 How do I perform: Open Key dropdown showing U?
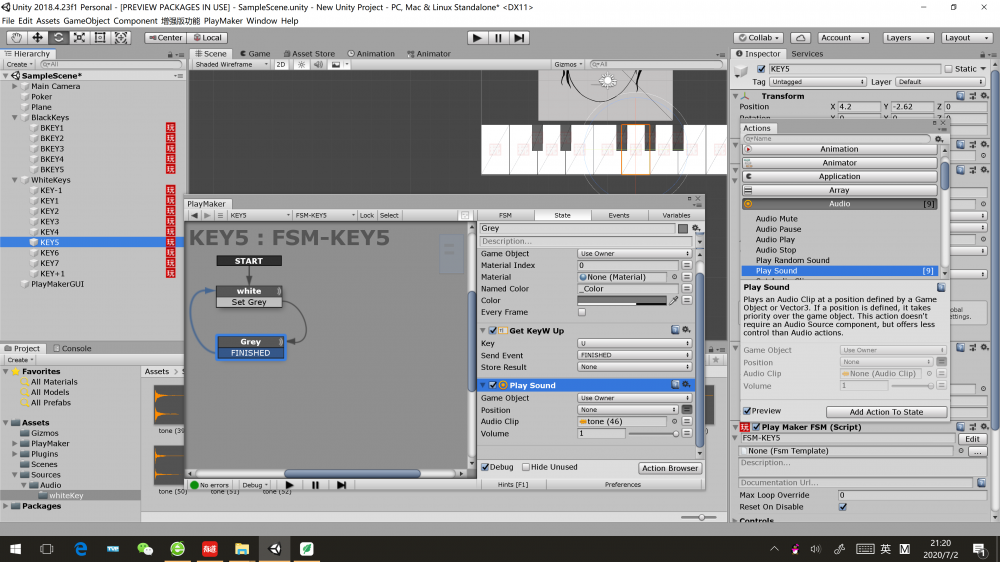[x=635, y=343]
